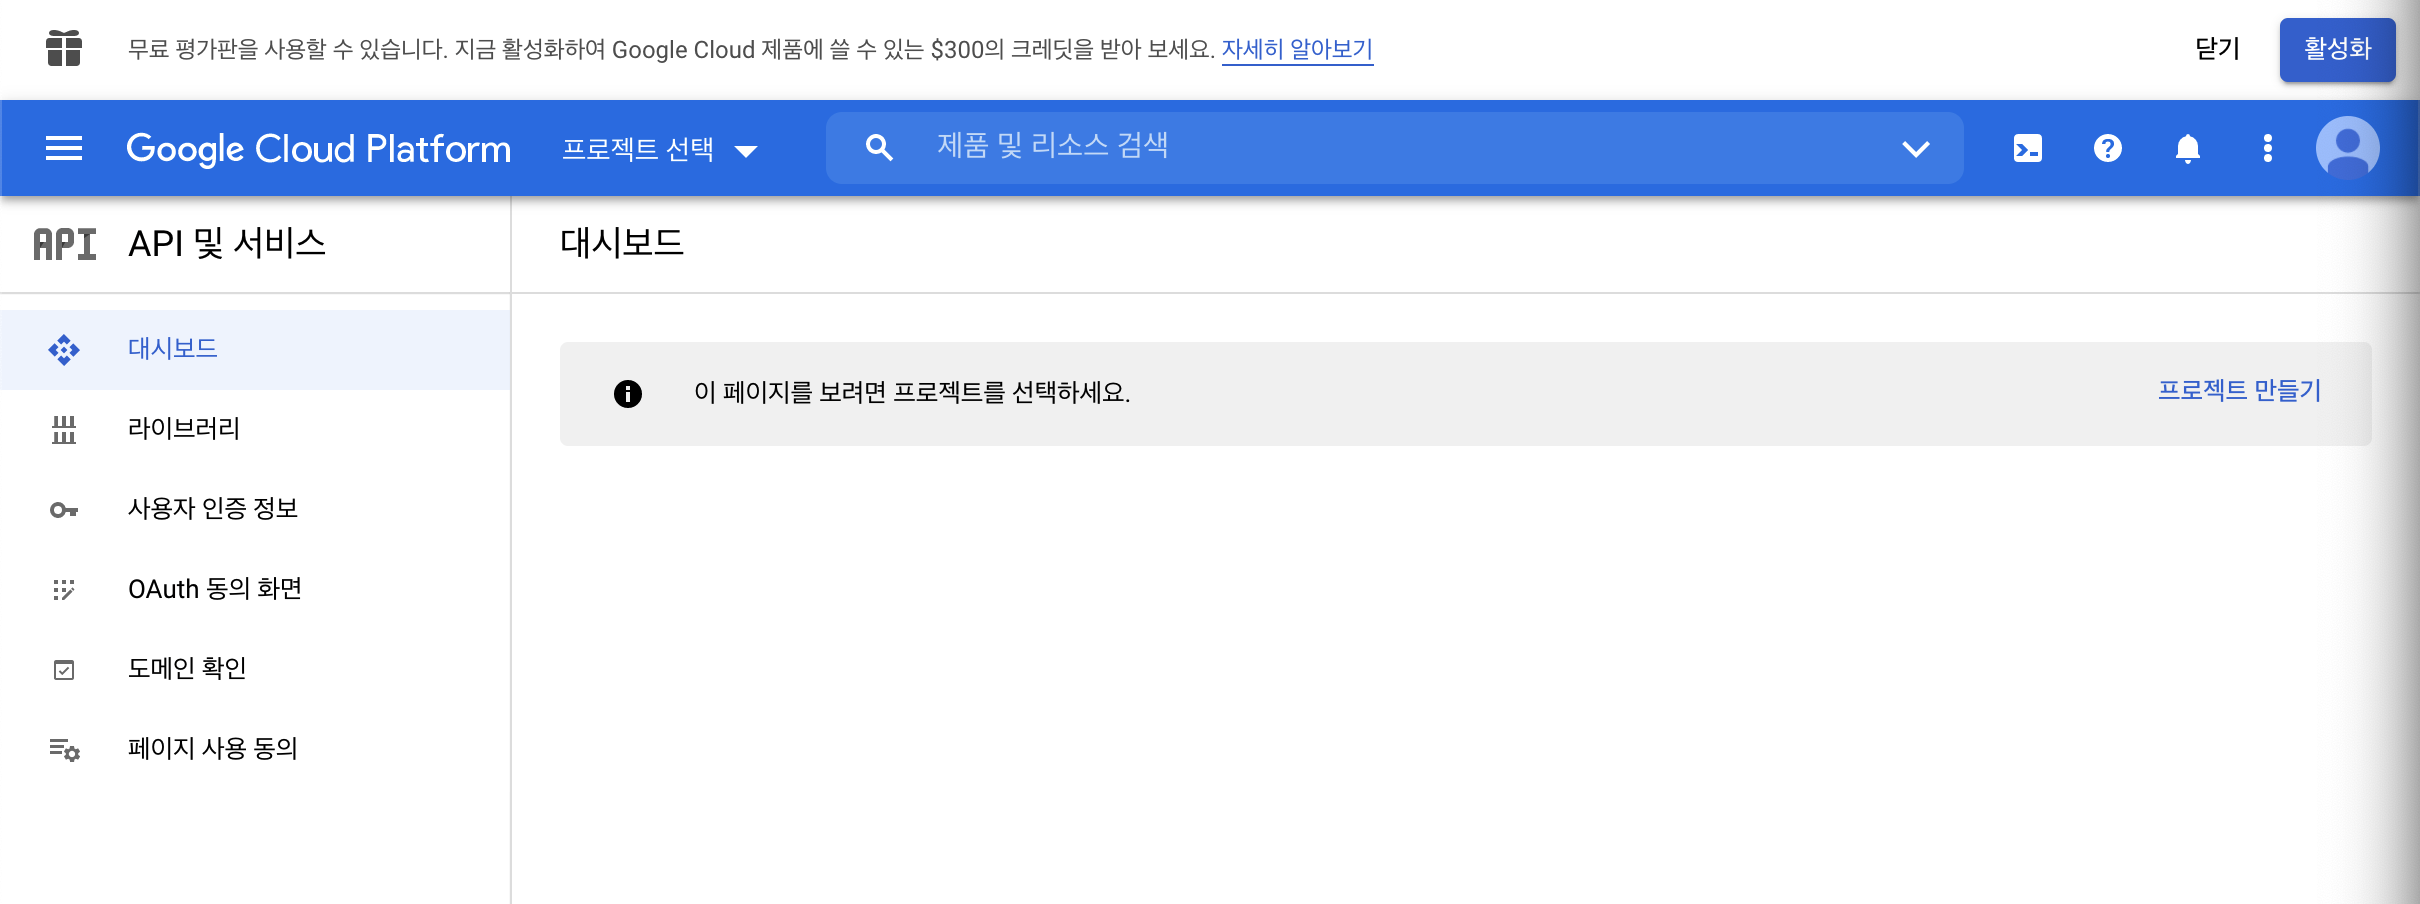Open 라이브러리 in the sidebar
The height and width of the screenshot is (904, 2420).
coord(255,429)
